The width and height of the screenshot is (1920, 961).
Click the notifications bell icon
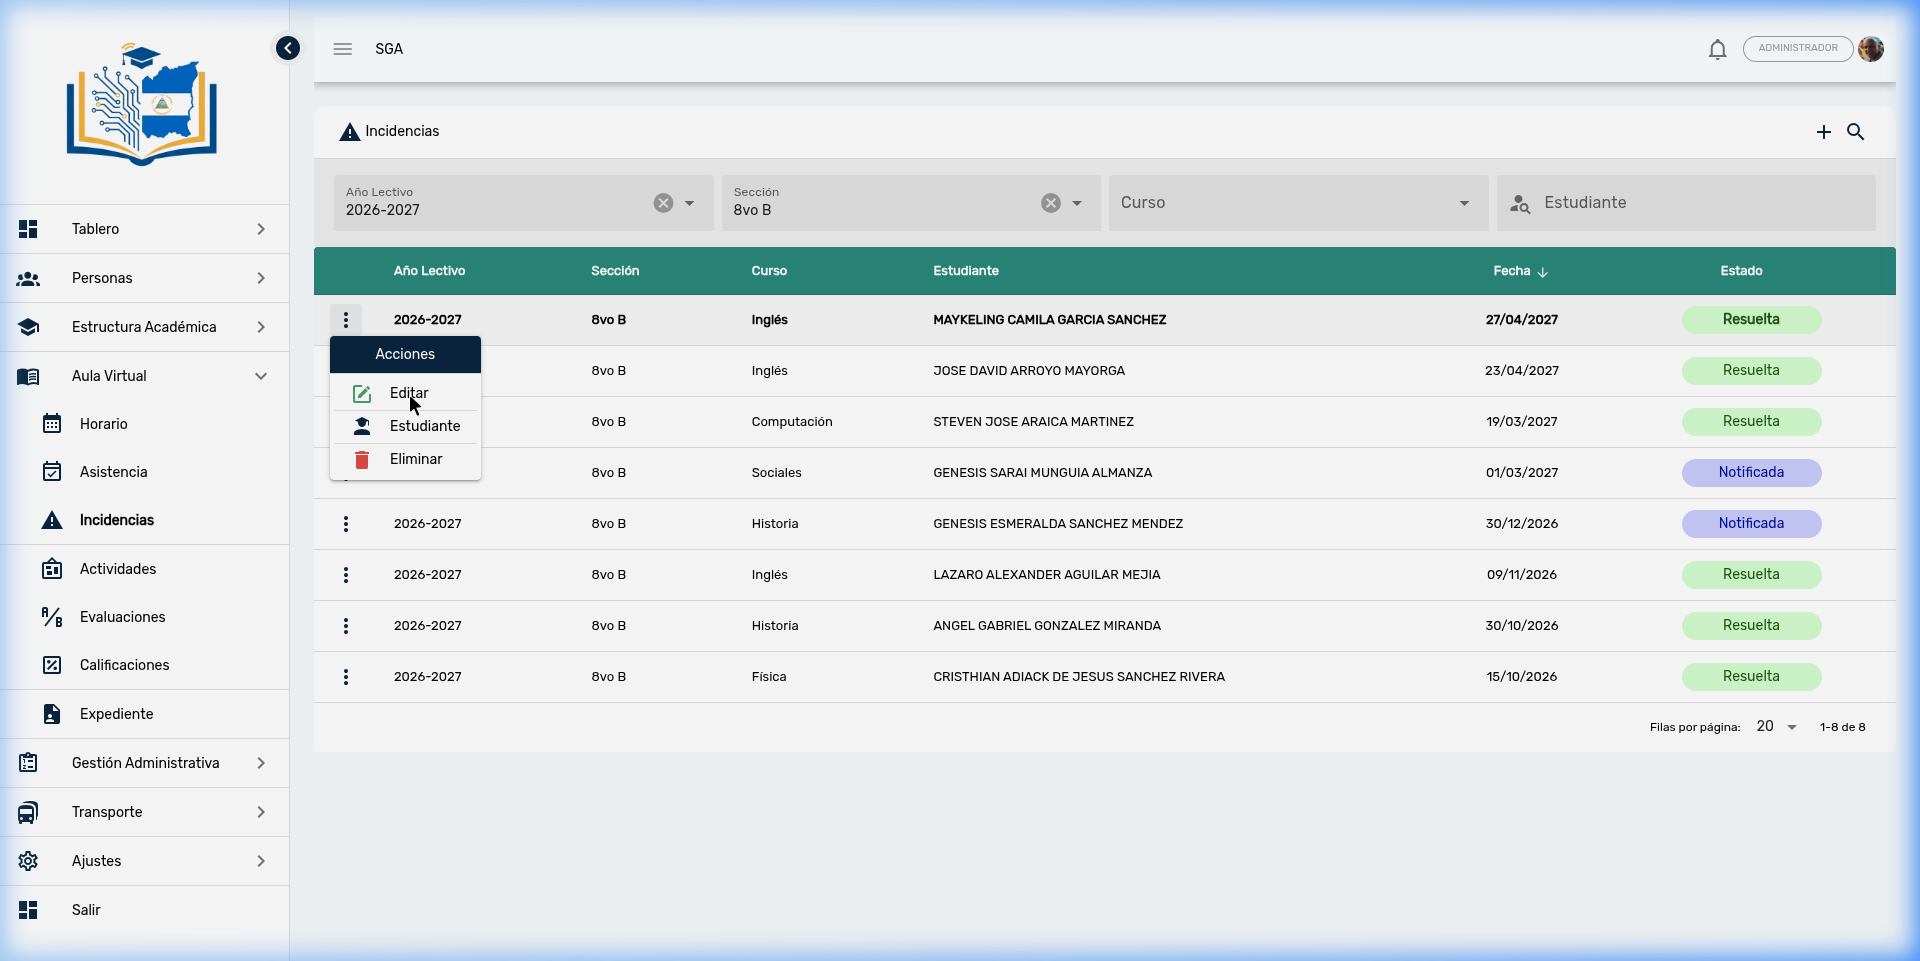(x=1717, y=49)
